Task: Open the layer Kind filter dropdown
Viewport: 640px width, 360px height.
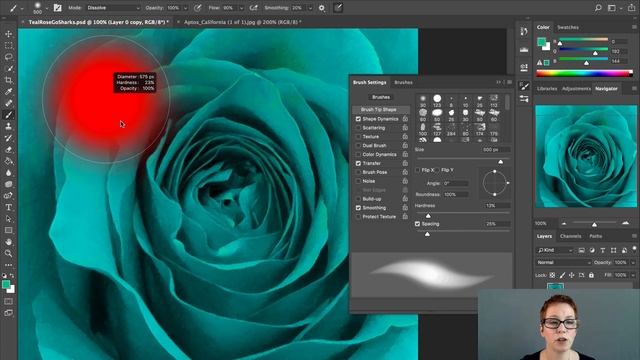Action: click(555, 250)
